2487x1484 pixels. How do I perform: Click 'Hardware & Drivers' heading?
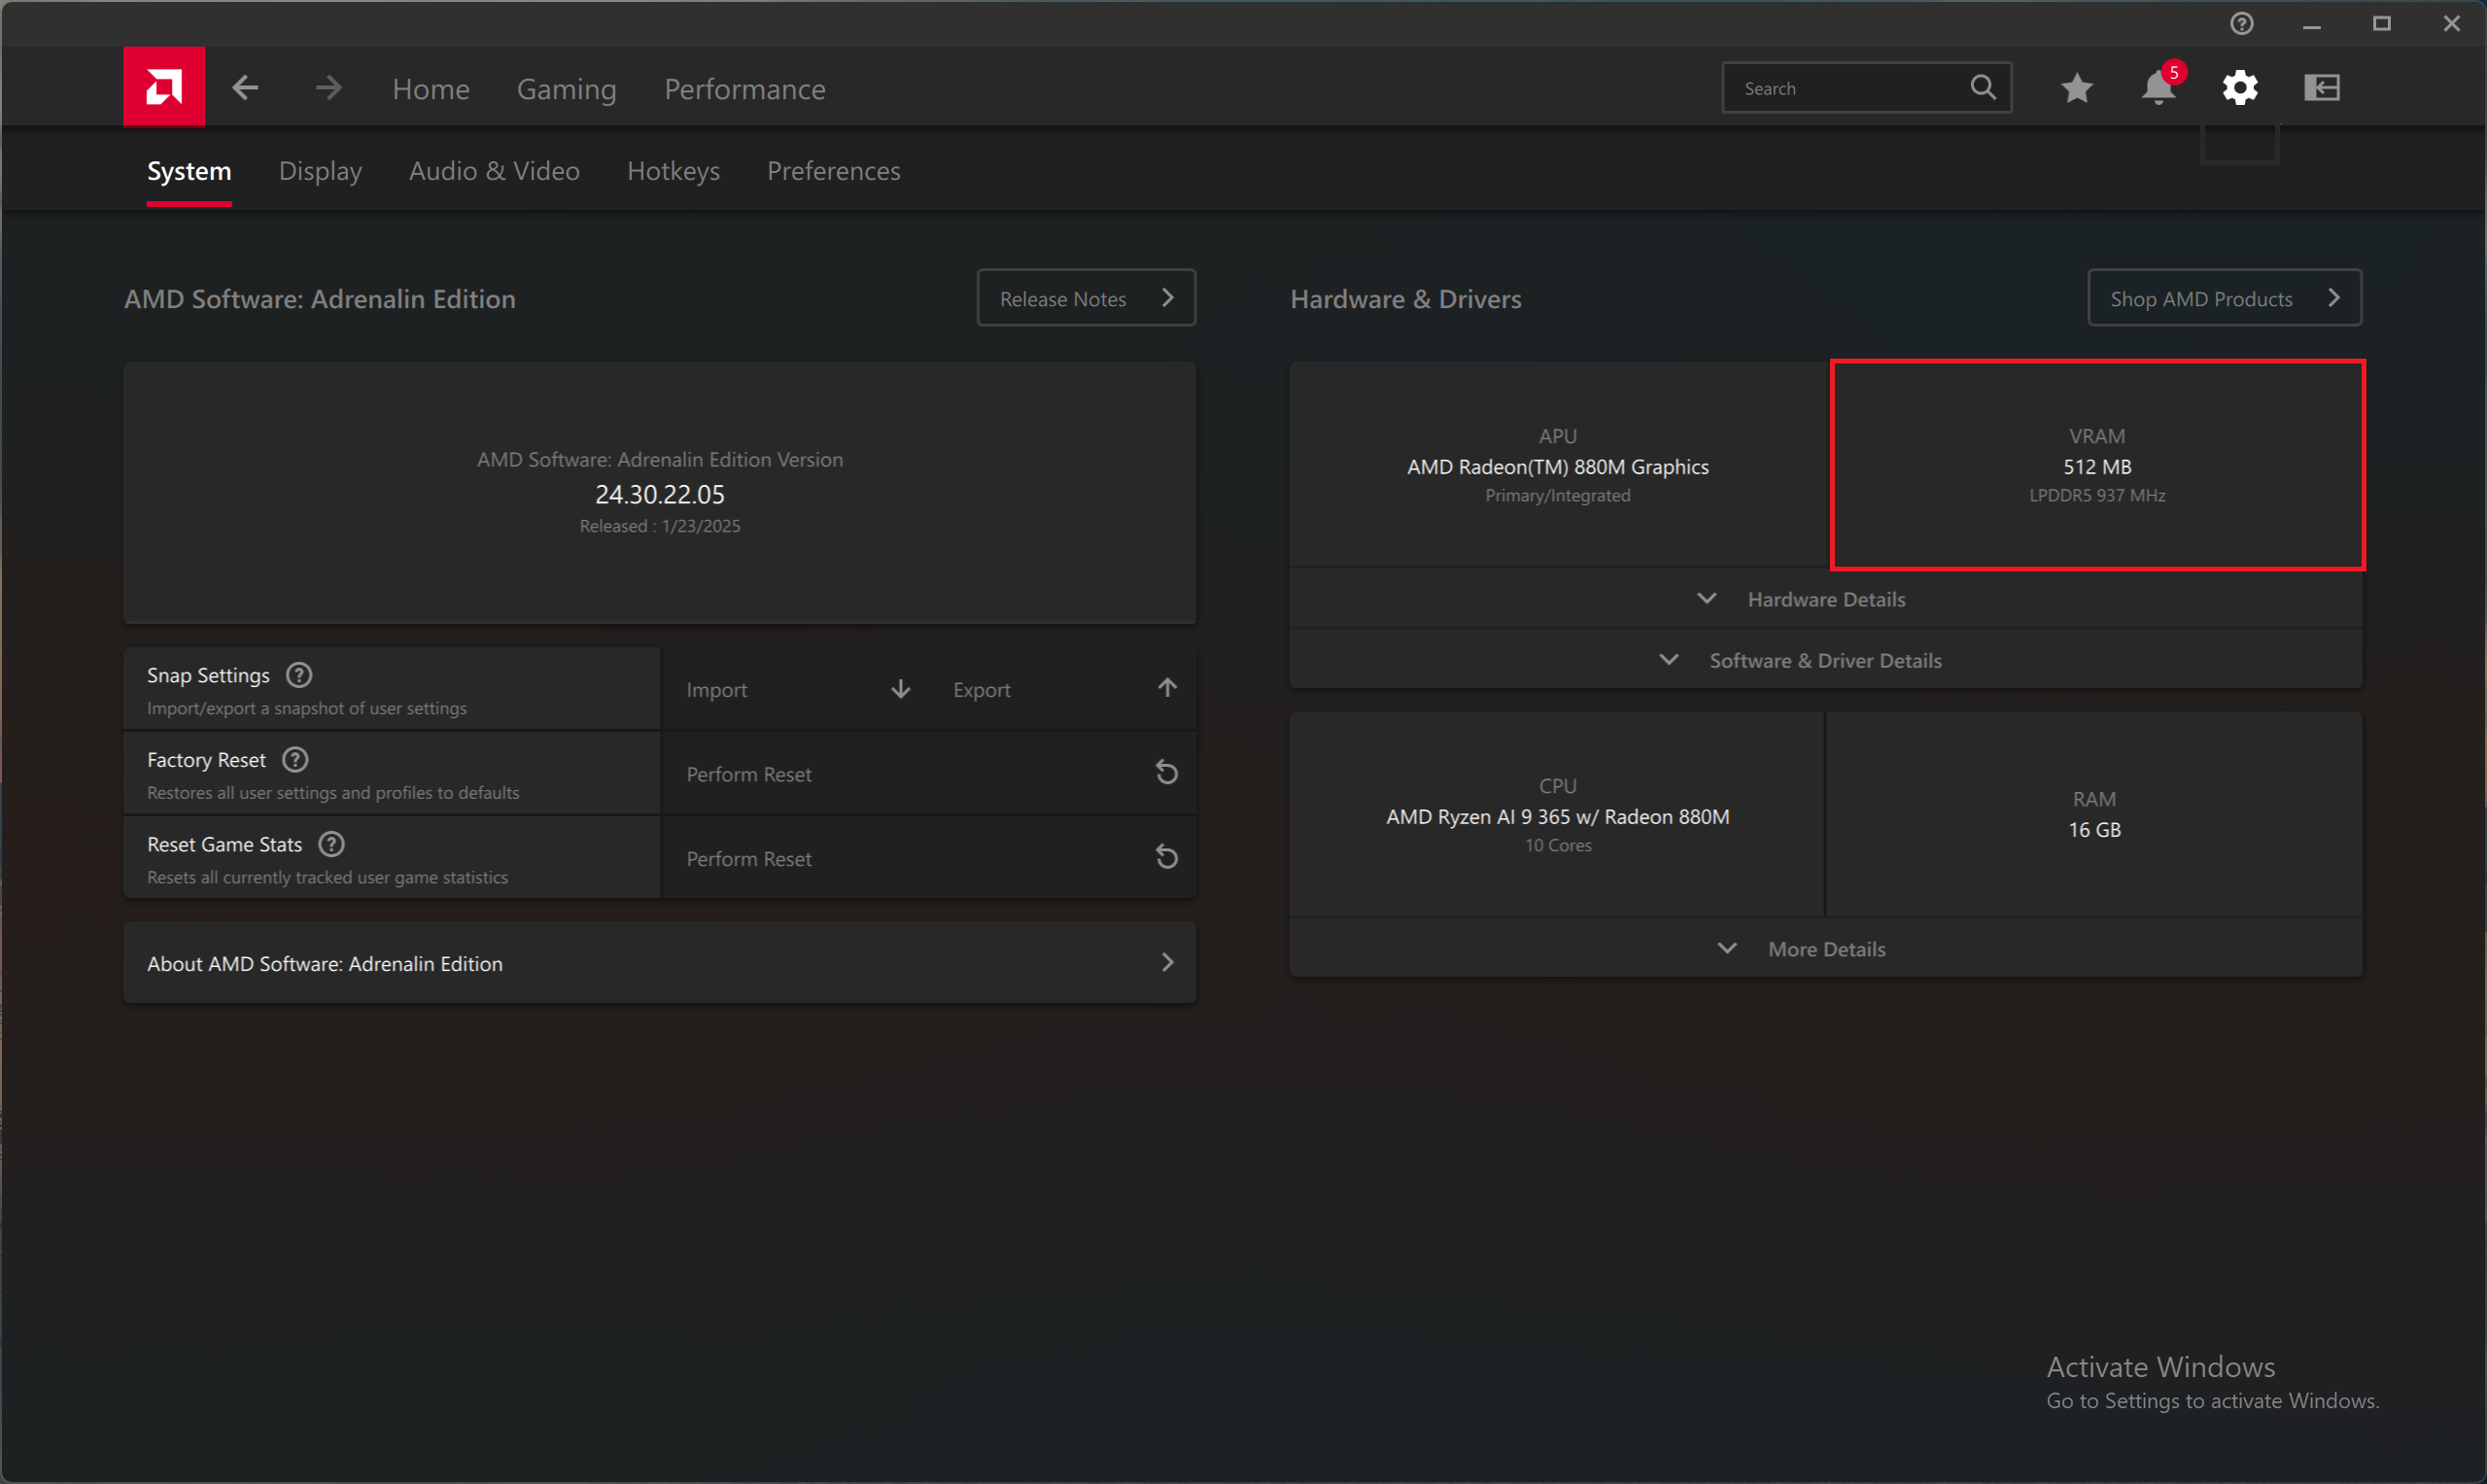pyautogui.click(x=1406, y=299)
